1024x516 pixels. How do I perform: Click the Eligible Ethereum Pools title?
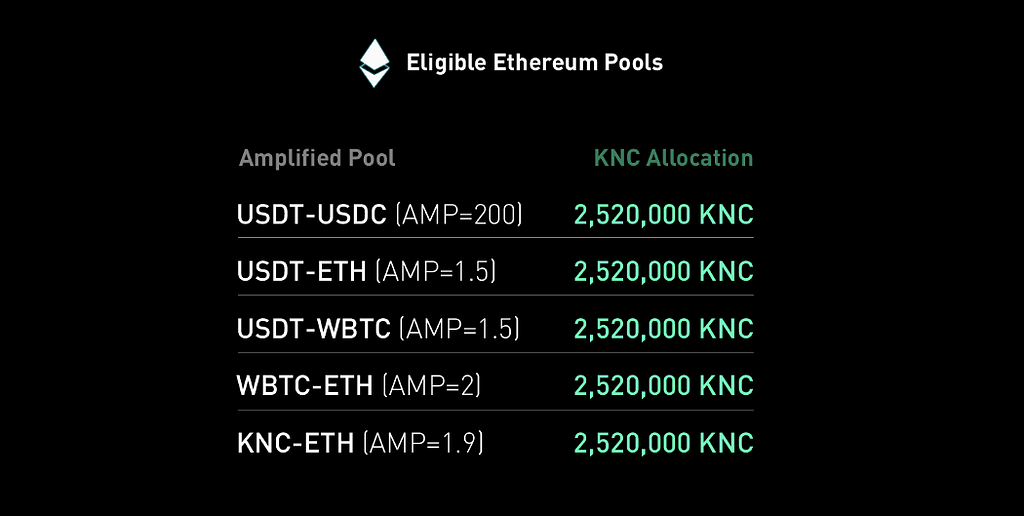(x=534, y=63)
